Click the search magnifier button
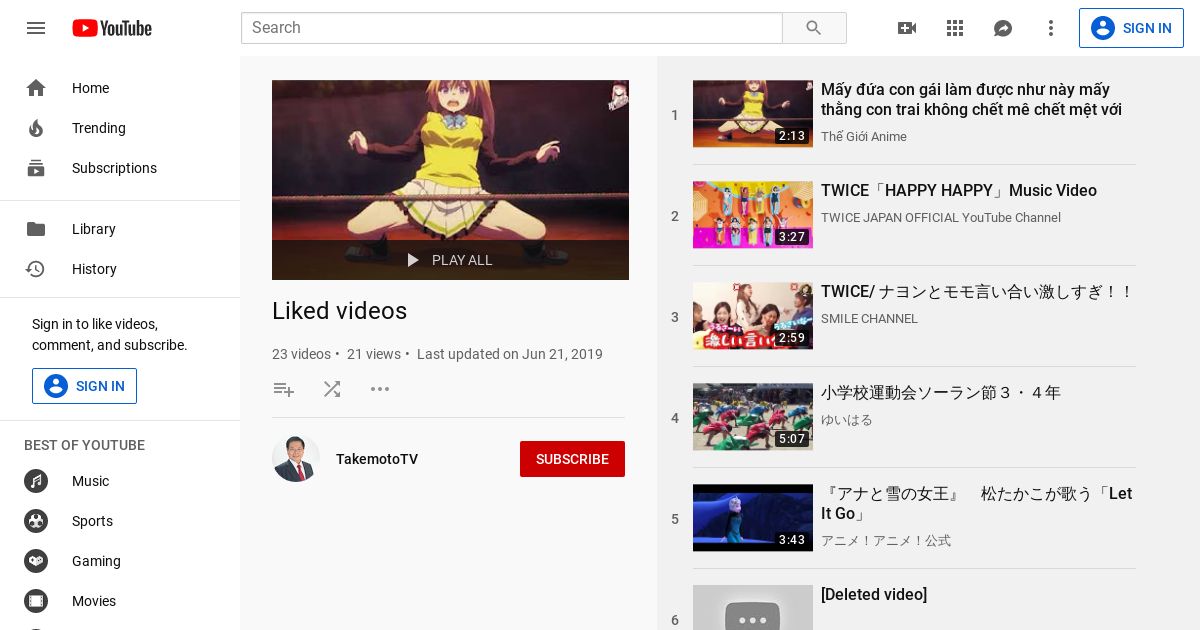The height and width of the screenshot is (630, 1200). (x=814, y=28)
